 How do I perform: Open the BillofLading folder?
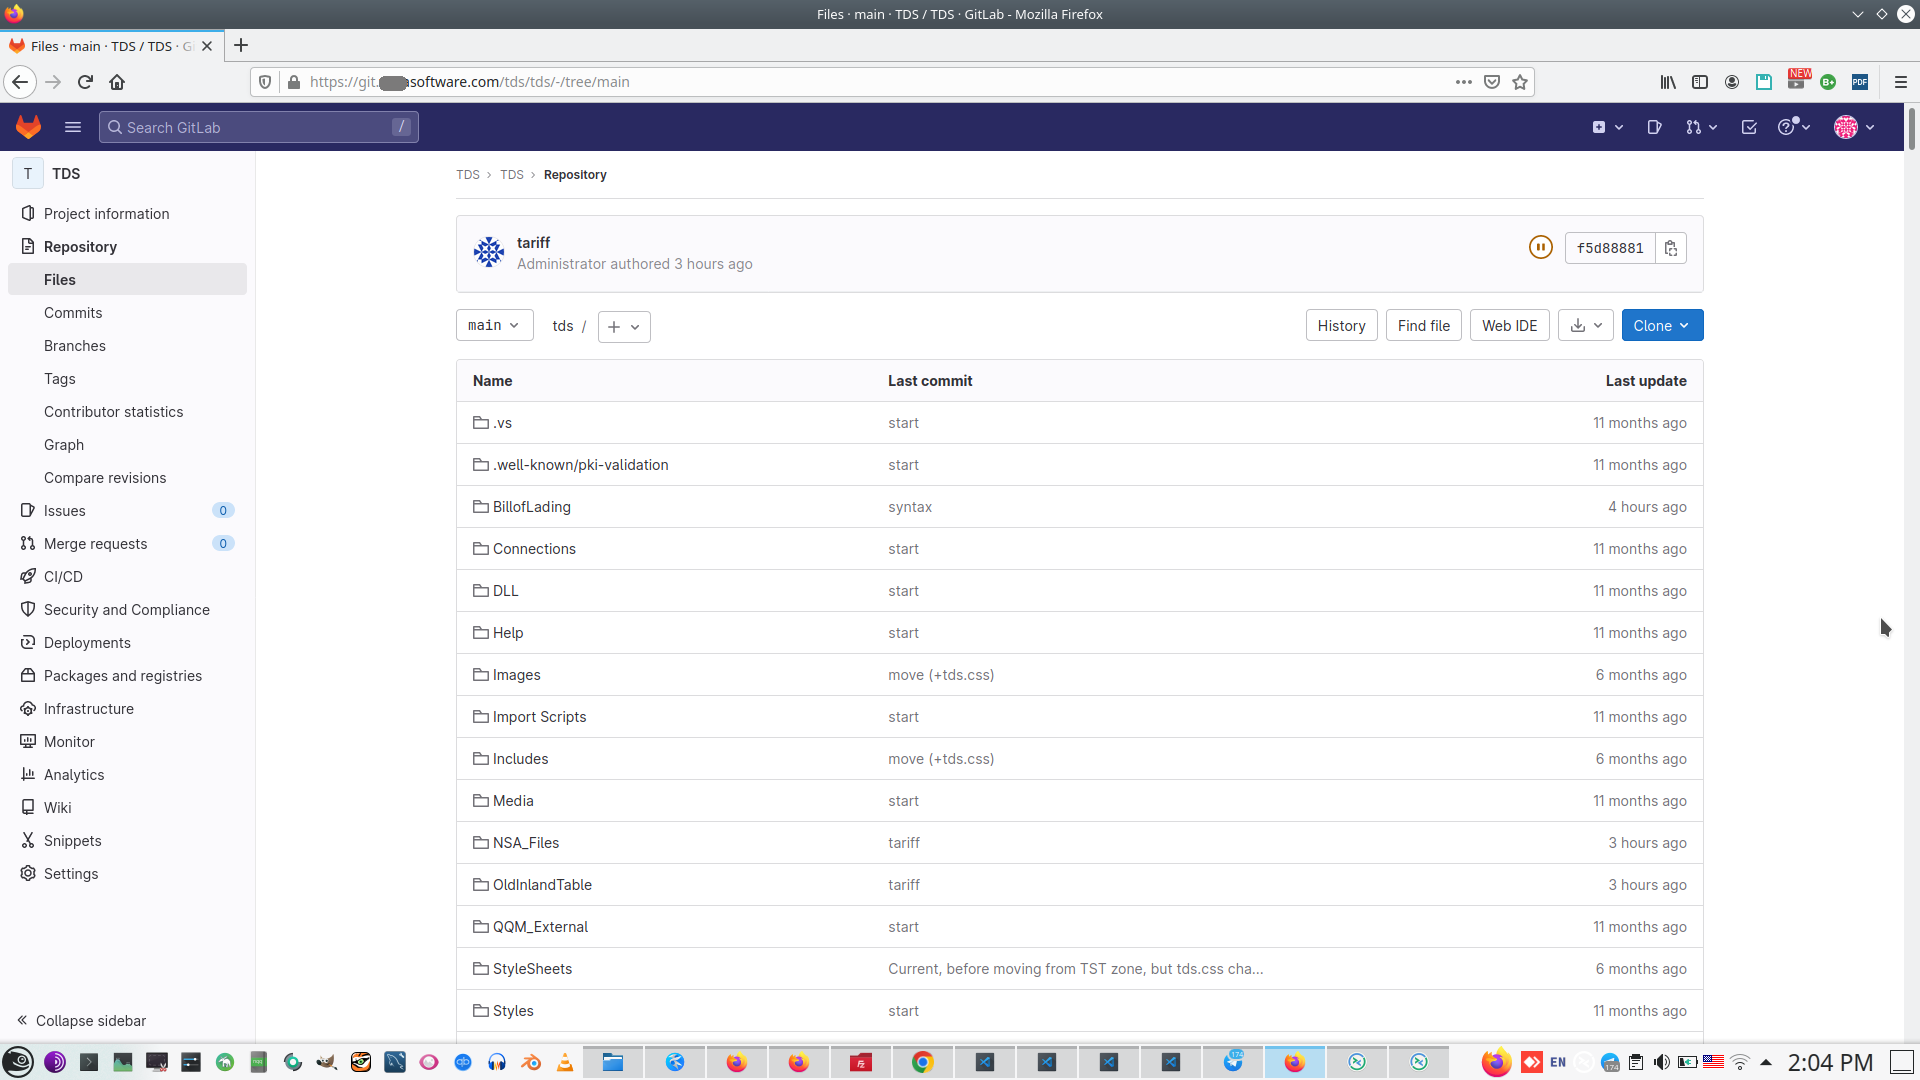coord(531,507)
